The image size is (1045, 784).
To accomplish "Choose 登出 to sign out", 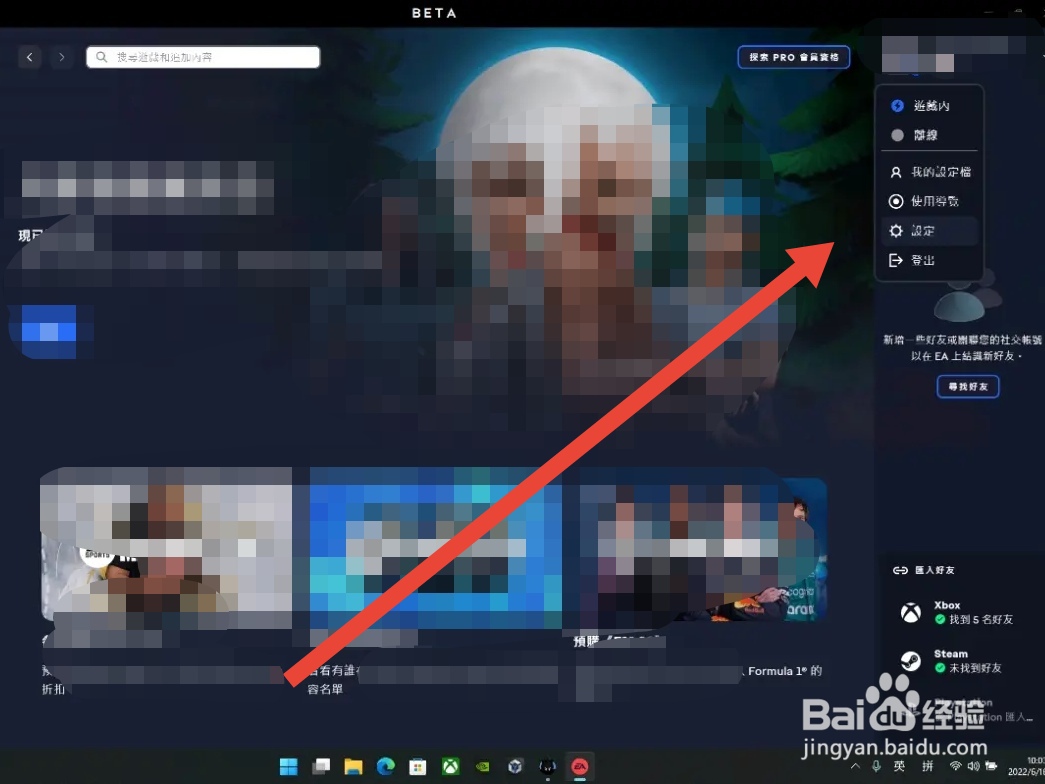I will click(x=930, y=260).
